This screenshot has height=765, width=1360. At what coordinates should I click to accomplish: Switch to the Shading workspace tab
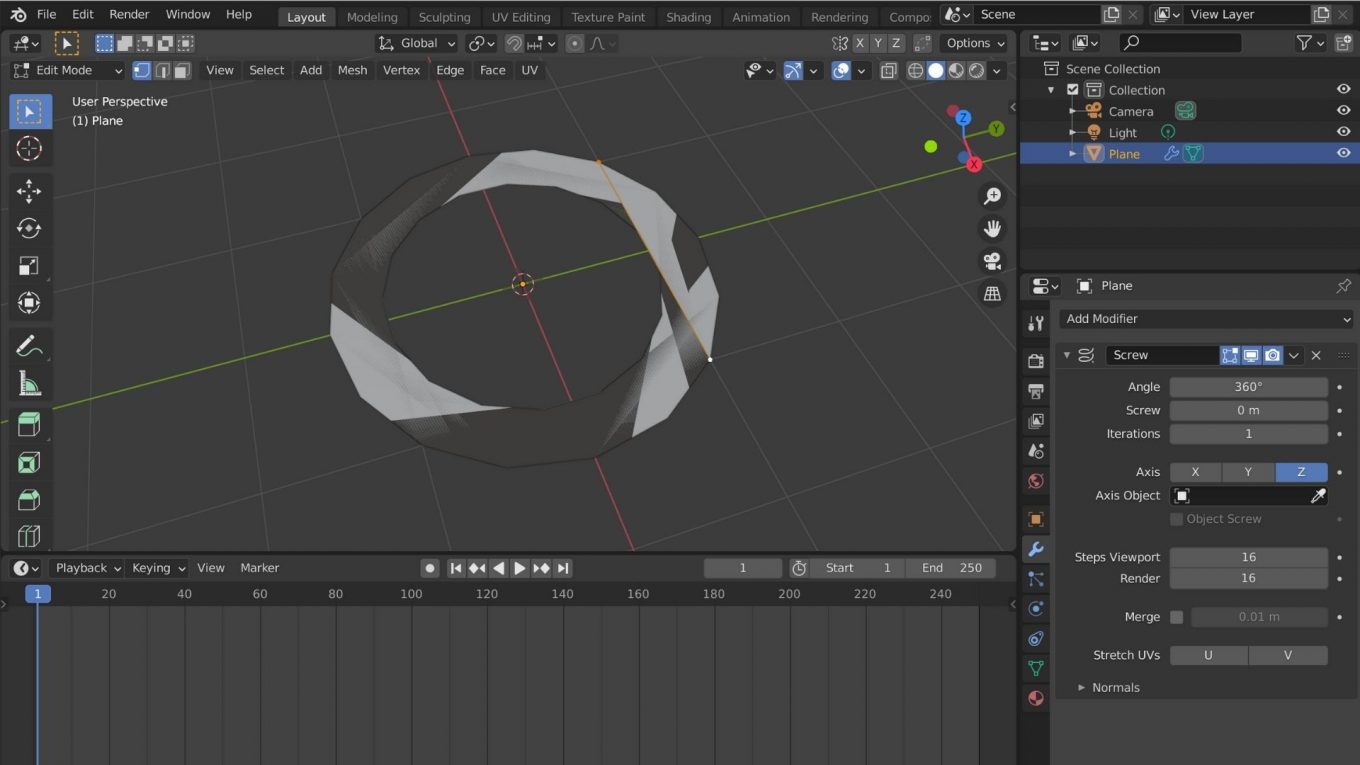[x=688, y=16]
